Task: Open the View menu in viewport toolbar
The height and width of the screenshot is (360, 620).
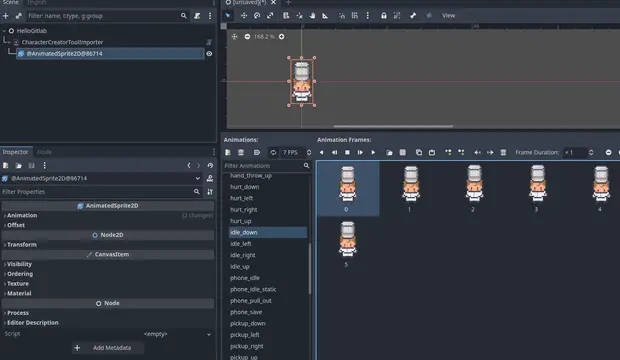Action: tap(448, 15)
